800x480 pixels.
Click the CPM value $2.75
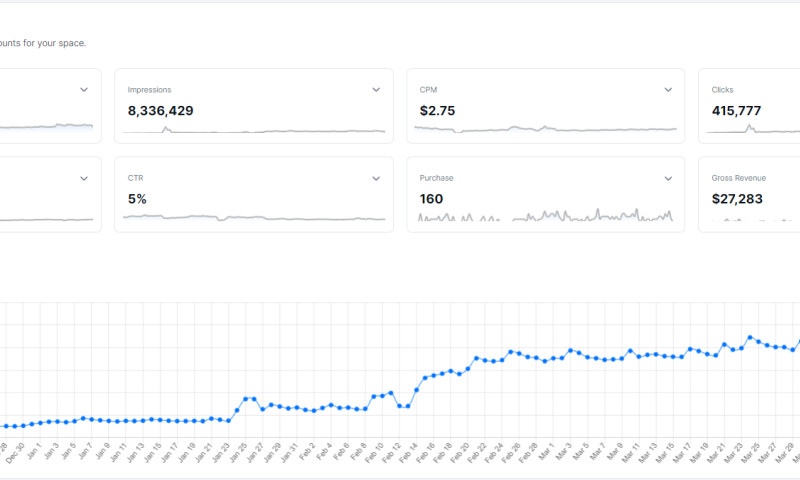437,111
